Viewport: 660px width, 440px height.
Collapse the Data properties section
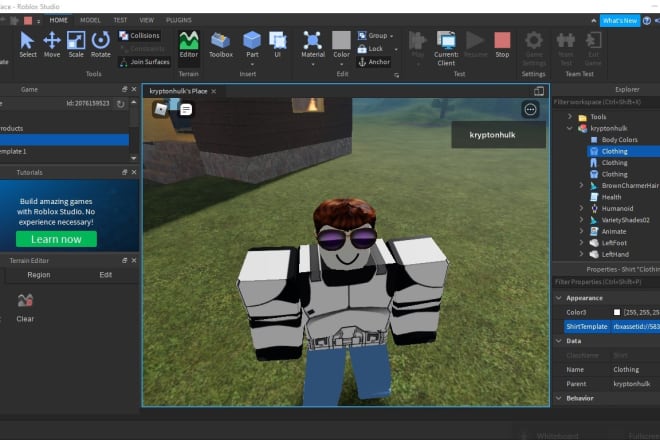click(559, 341)
